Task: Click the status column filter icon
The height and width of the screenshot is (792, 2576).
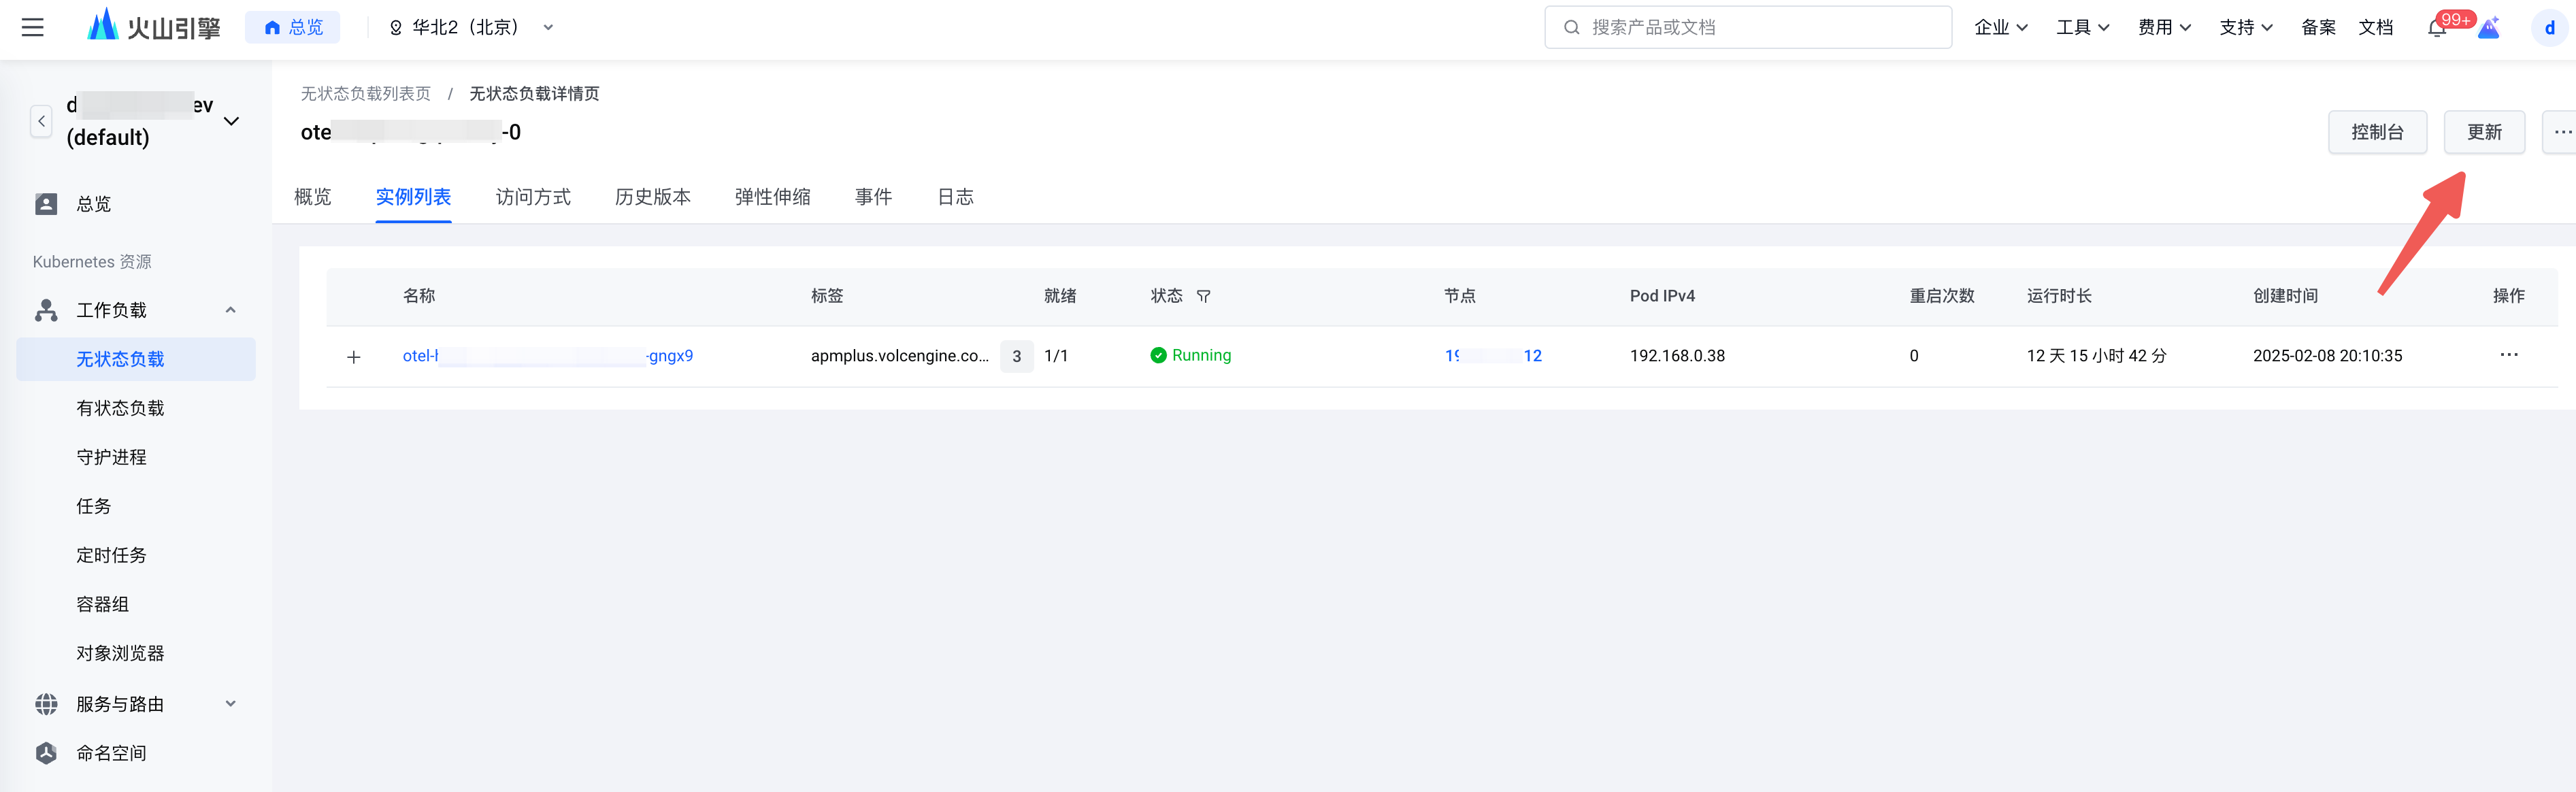Action: pos(1204,296)
